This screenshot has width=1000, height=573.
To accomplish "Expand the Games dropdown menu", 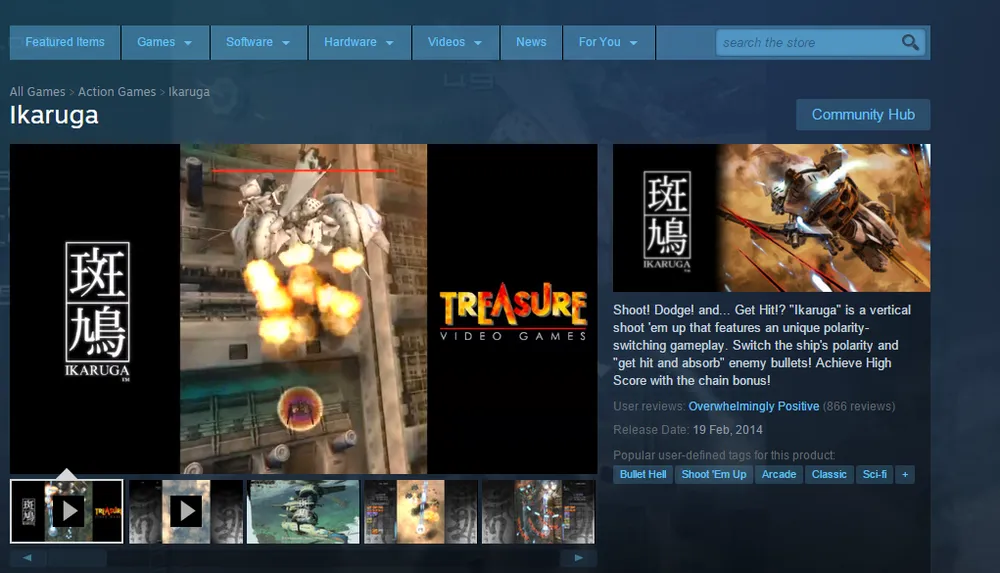I will click(x=165, y=42).
